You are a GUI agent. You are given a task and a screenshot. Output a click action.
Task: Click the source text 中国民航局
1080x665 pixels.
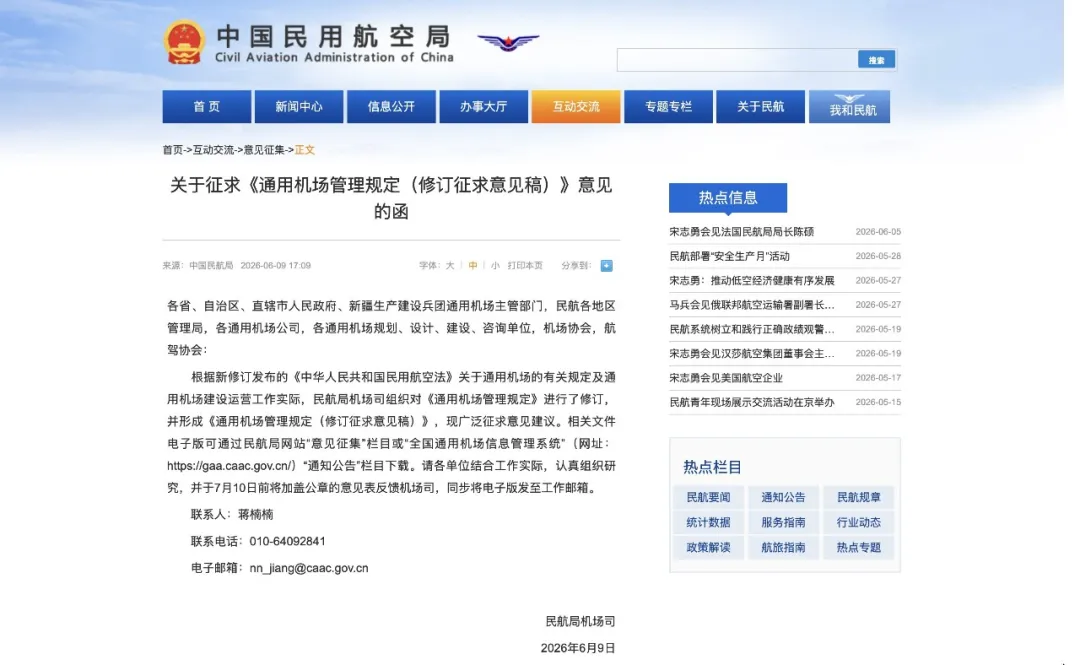211,265
